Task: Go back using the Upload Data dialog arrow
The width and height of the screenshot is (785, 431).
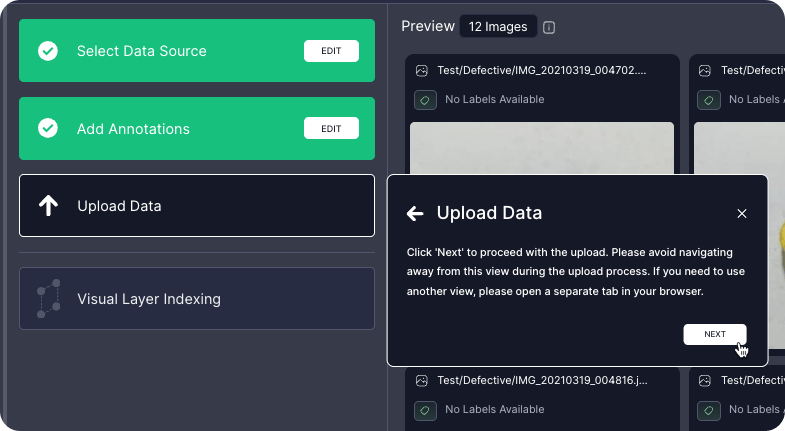Action: pyautogui.click(x=415, y=214)
